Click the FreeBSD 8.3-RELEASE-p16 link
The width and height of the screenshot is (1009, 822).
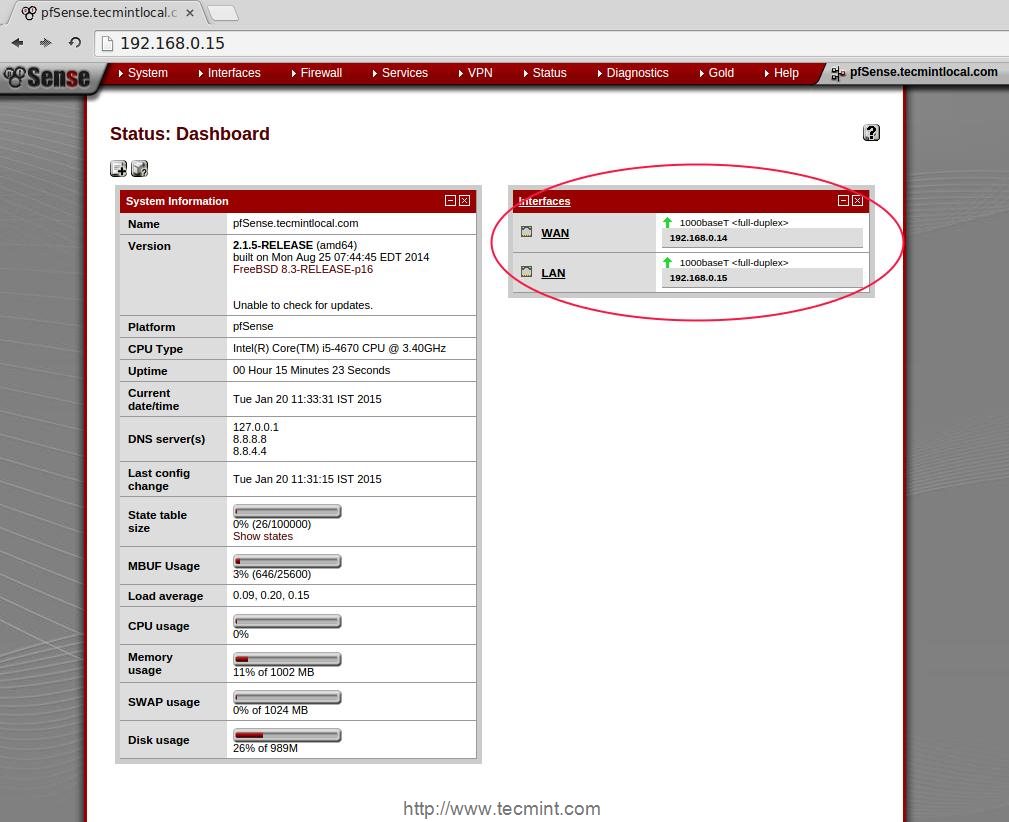tap(302, 269)
